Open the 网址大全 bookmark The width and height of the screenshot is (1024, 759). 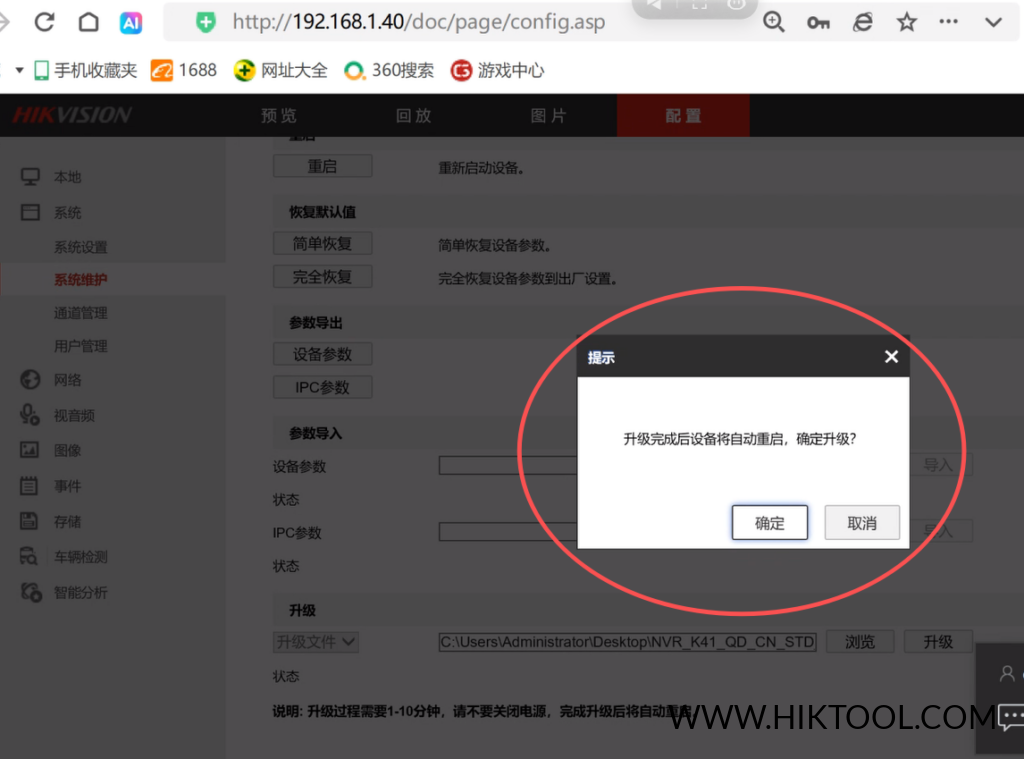point(281,70)
